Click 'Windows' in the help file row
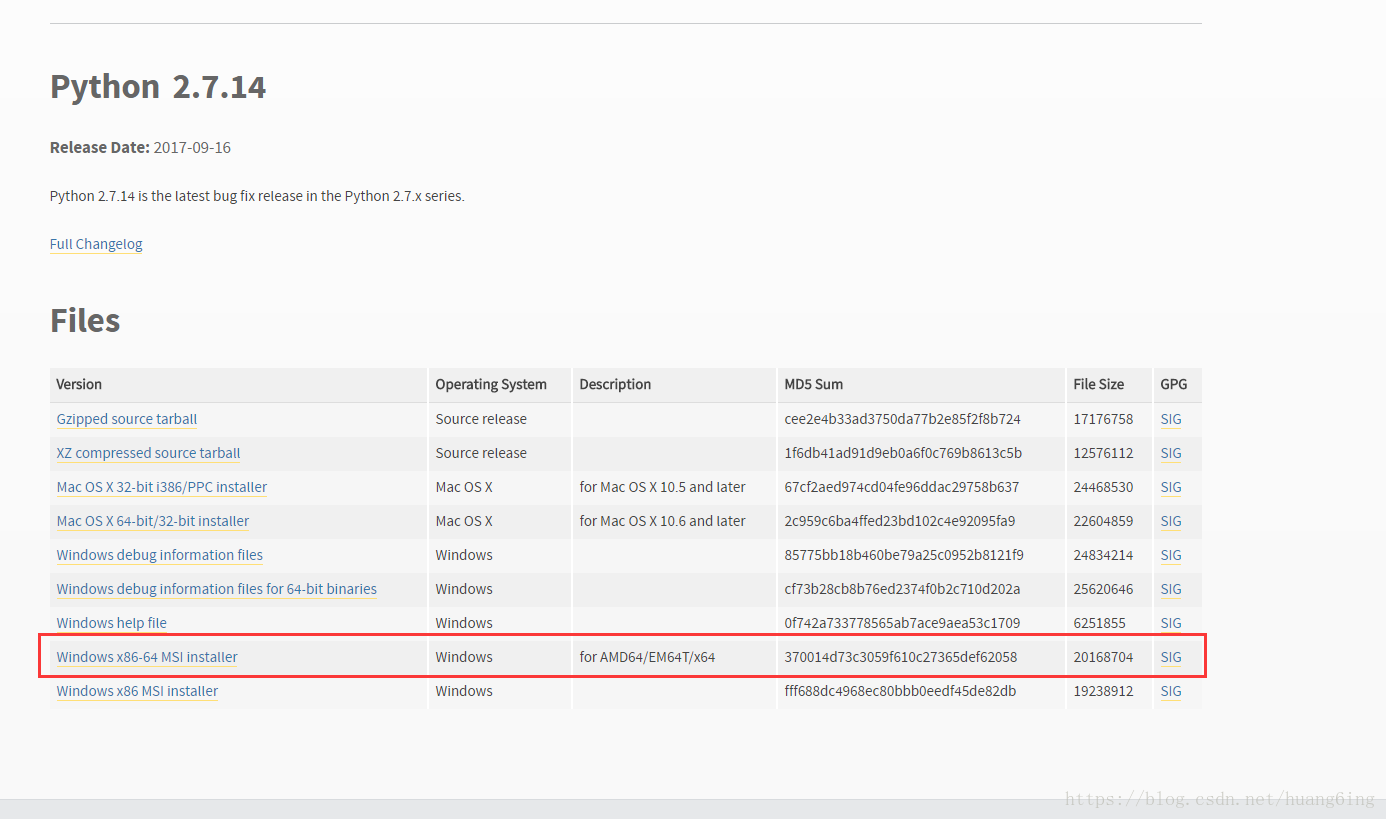Viewport: 1386px width, 819px height. [x=464, y=623]
